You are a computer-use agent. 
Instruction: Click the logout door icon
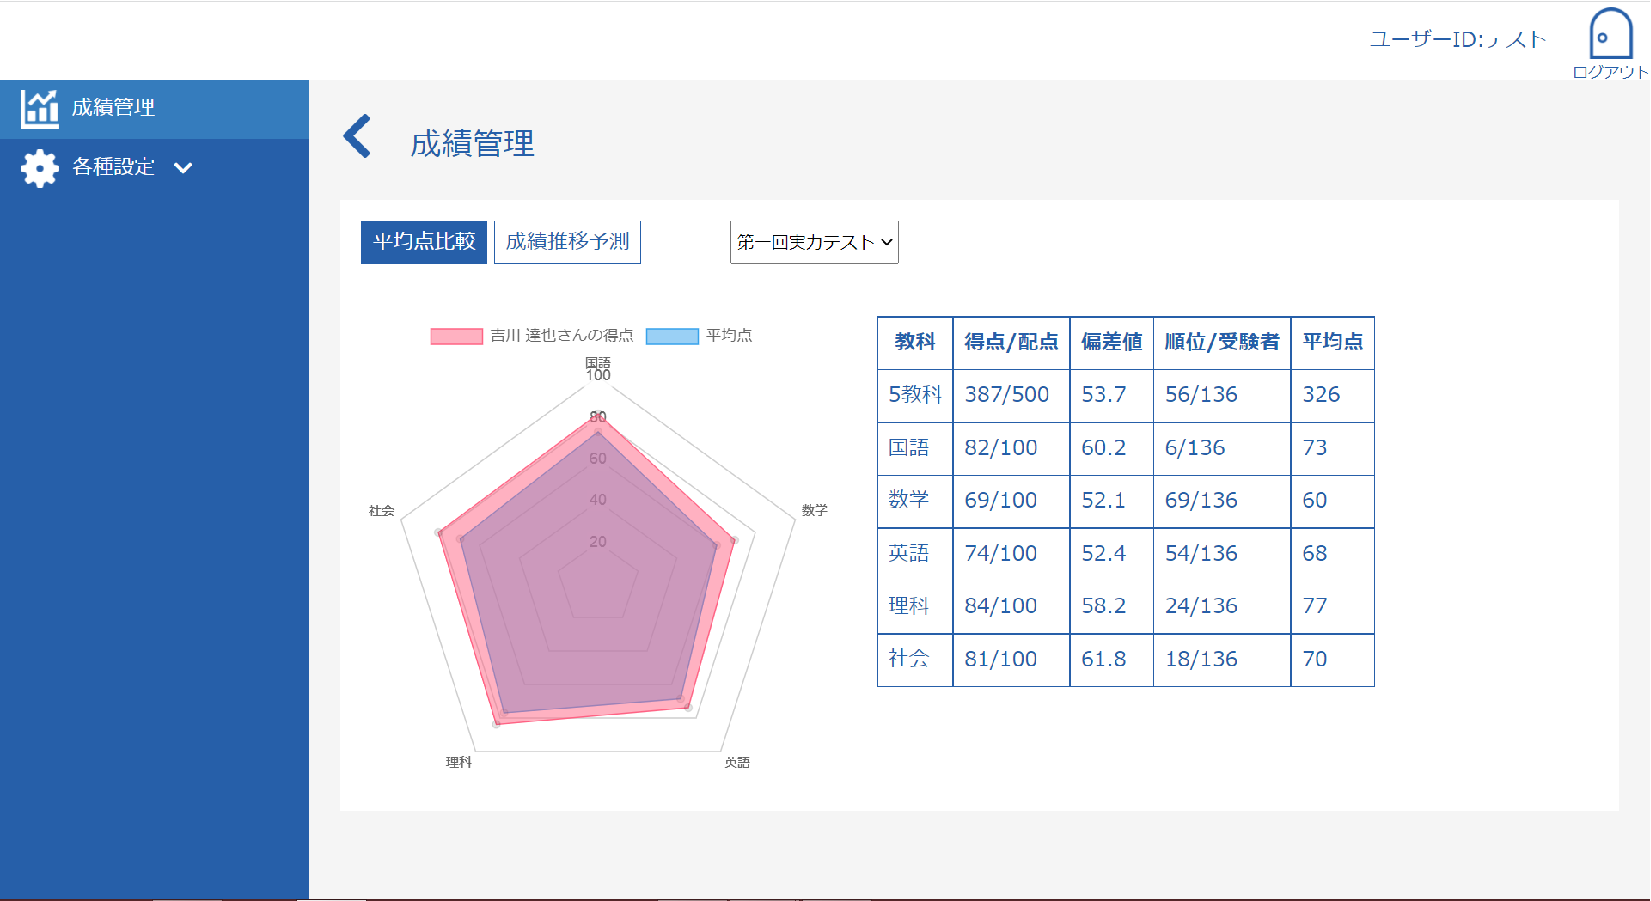tap(1610, 35)
